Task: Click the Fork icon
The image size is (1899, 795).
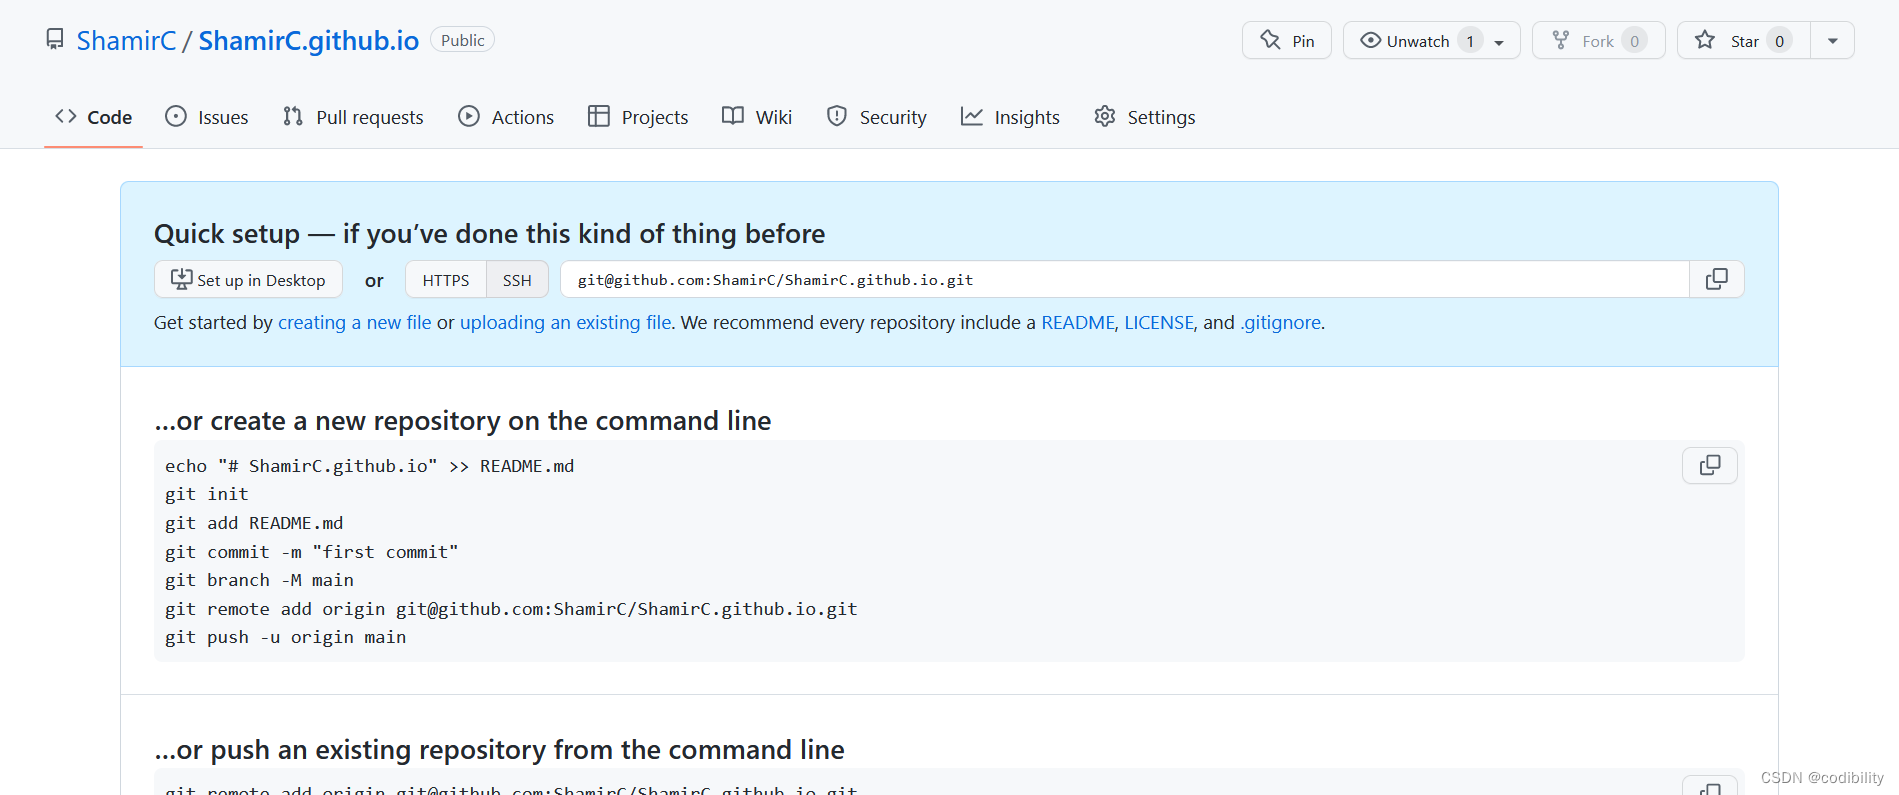Action: coord(1561,40)
